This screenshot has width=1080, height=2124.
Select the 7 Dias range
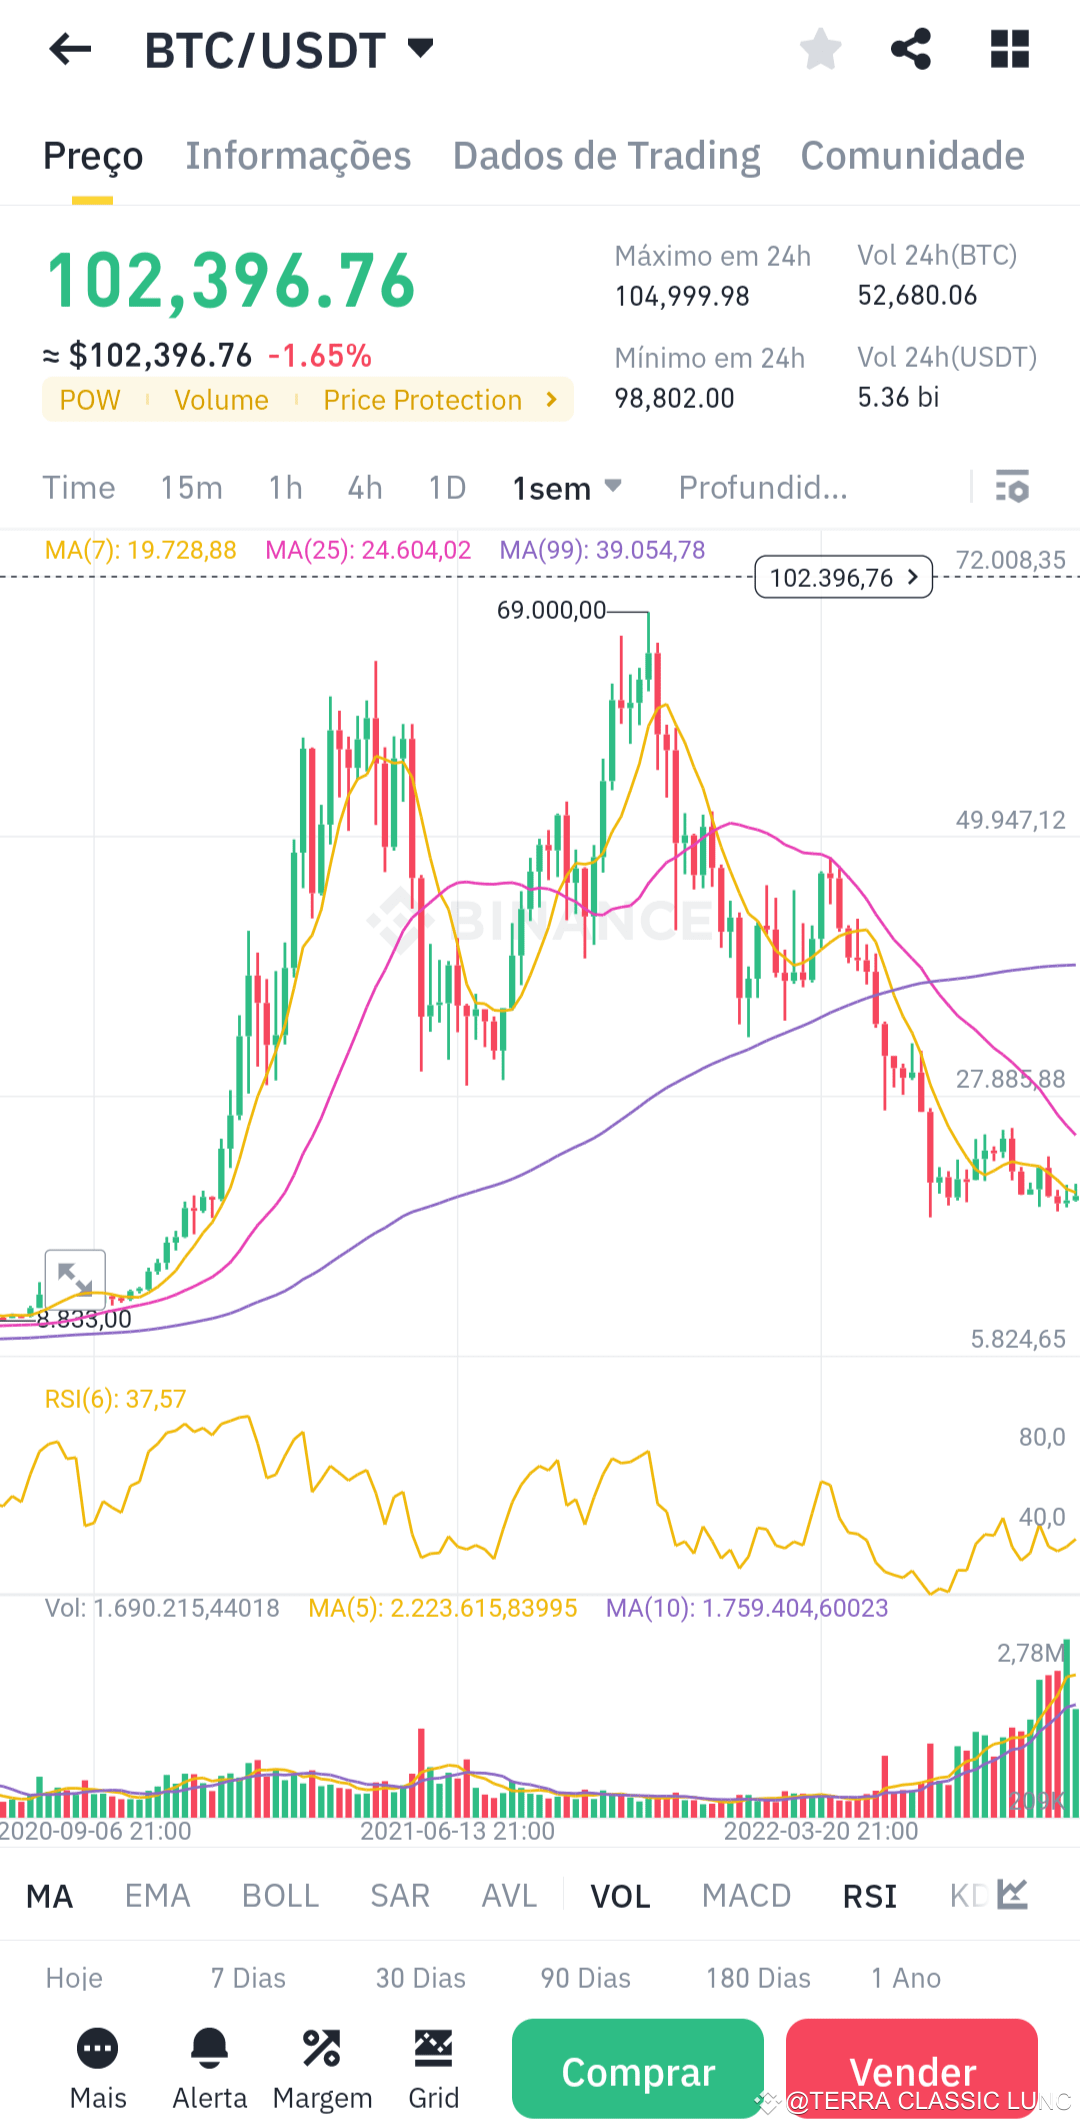click(x=248, y=1978)
